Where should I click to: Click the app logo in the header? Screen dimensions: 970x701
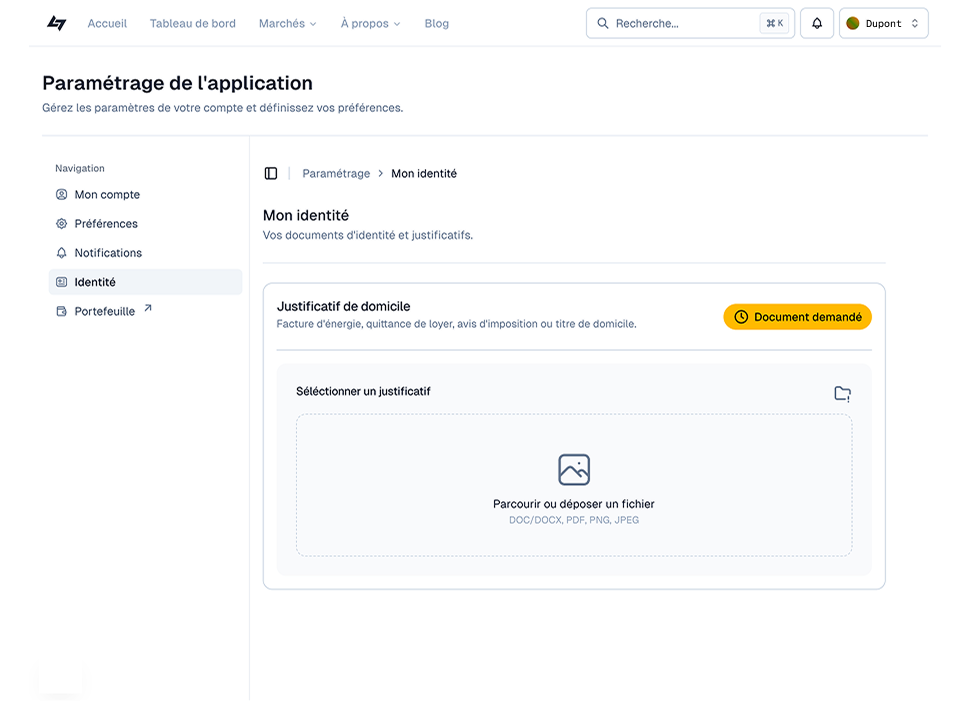tap(56, 23)
